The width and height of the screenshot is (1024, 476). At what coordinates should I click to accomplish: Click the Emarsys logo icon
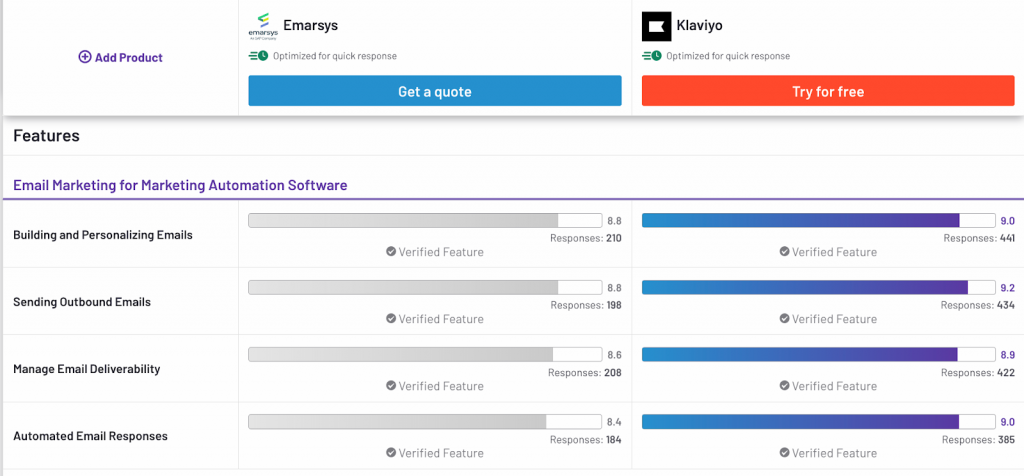coord(264,26)
